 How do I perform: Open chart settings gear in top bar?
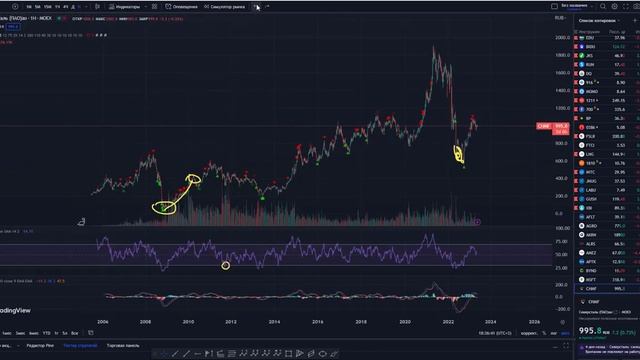click(x=614, y=6)
